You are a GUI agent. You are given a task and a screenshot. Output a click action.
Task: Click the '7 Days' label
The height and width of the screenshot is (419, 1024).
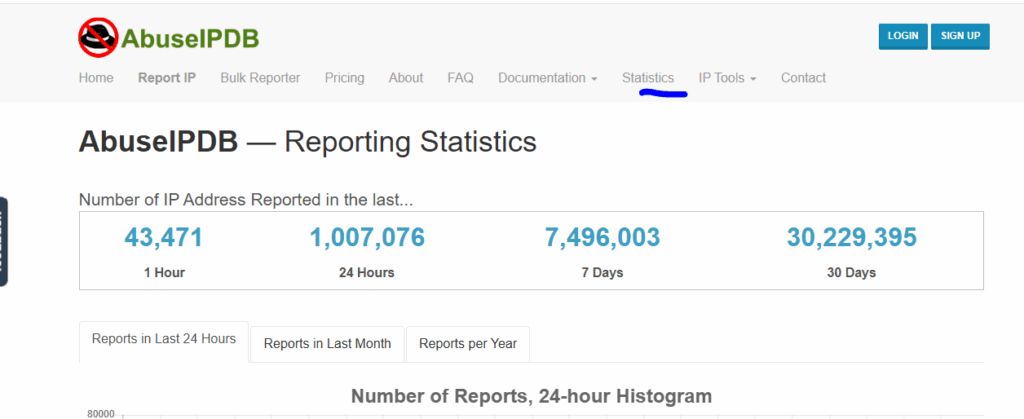click(x=602, y=273)
